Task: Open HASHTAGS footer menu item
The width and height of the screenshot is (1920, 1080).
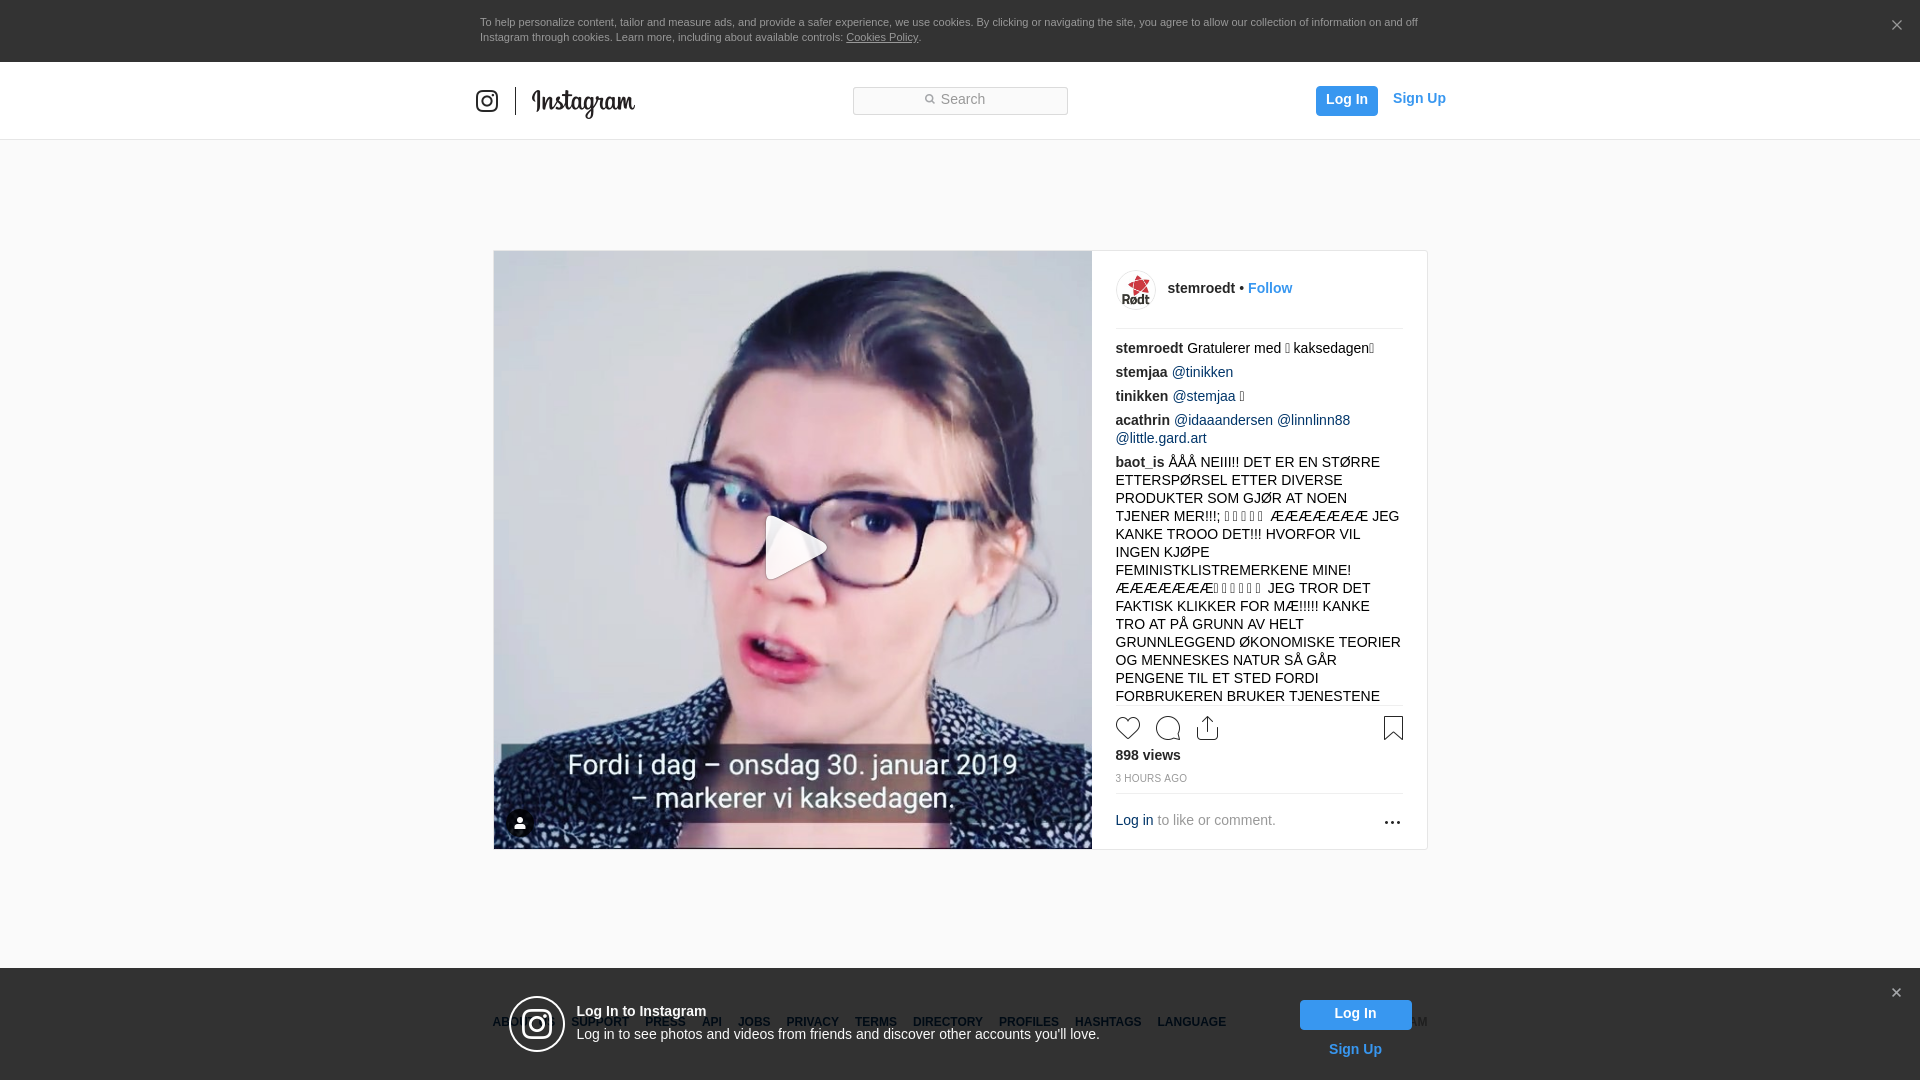Action: pyautogui.click(x=1107, y=1022)
